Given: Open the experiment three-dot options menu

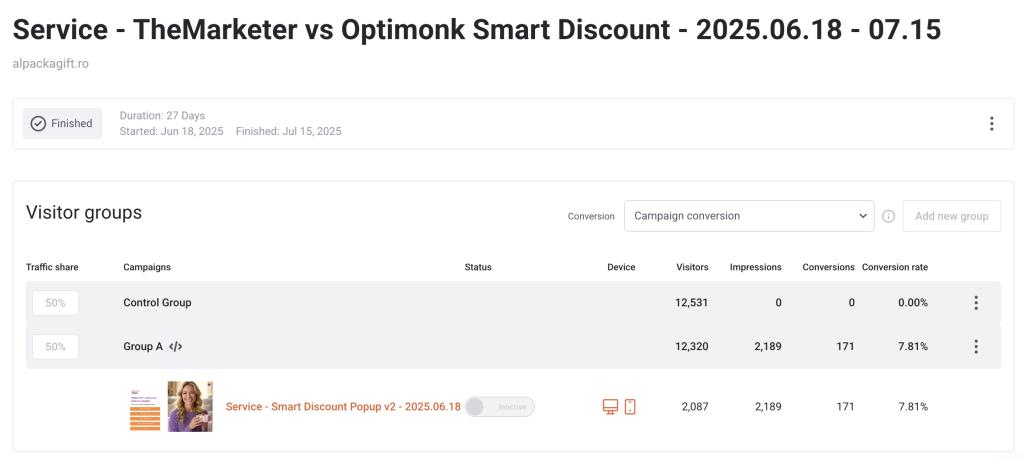Looking at the screenshot, I should point(991,124).
